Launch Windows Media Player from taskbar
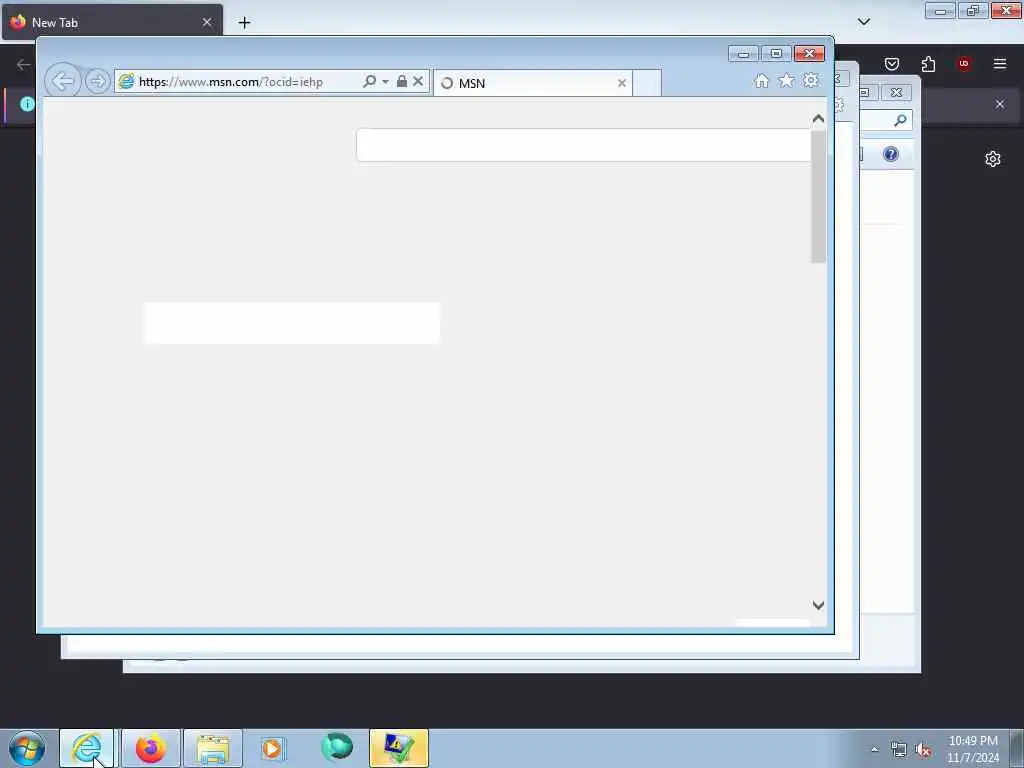Screen dimensions: 1024x768 pyautogui.click(x=273, y=748)
